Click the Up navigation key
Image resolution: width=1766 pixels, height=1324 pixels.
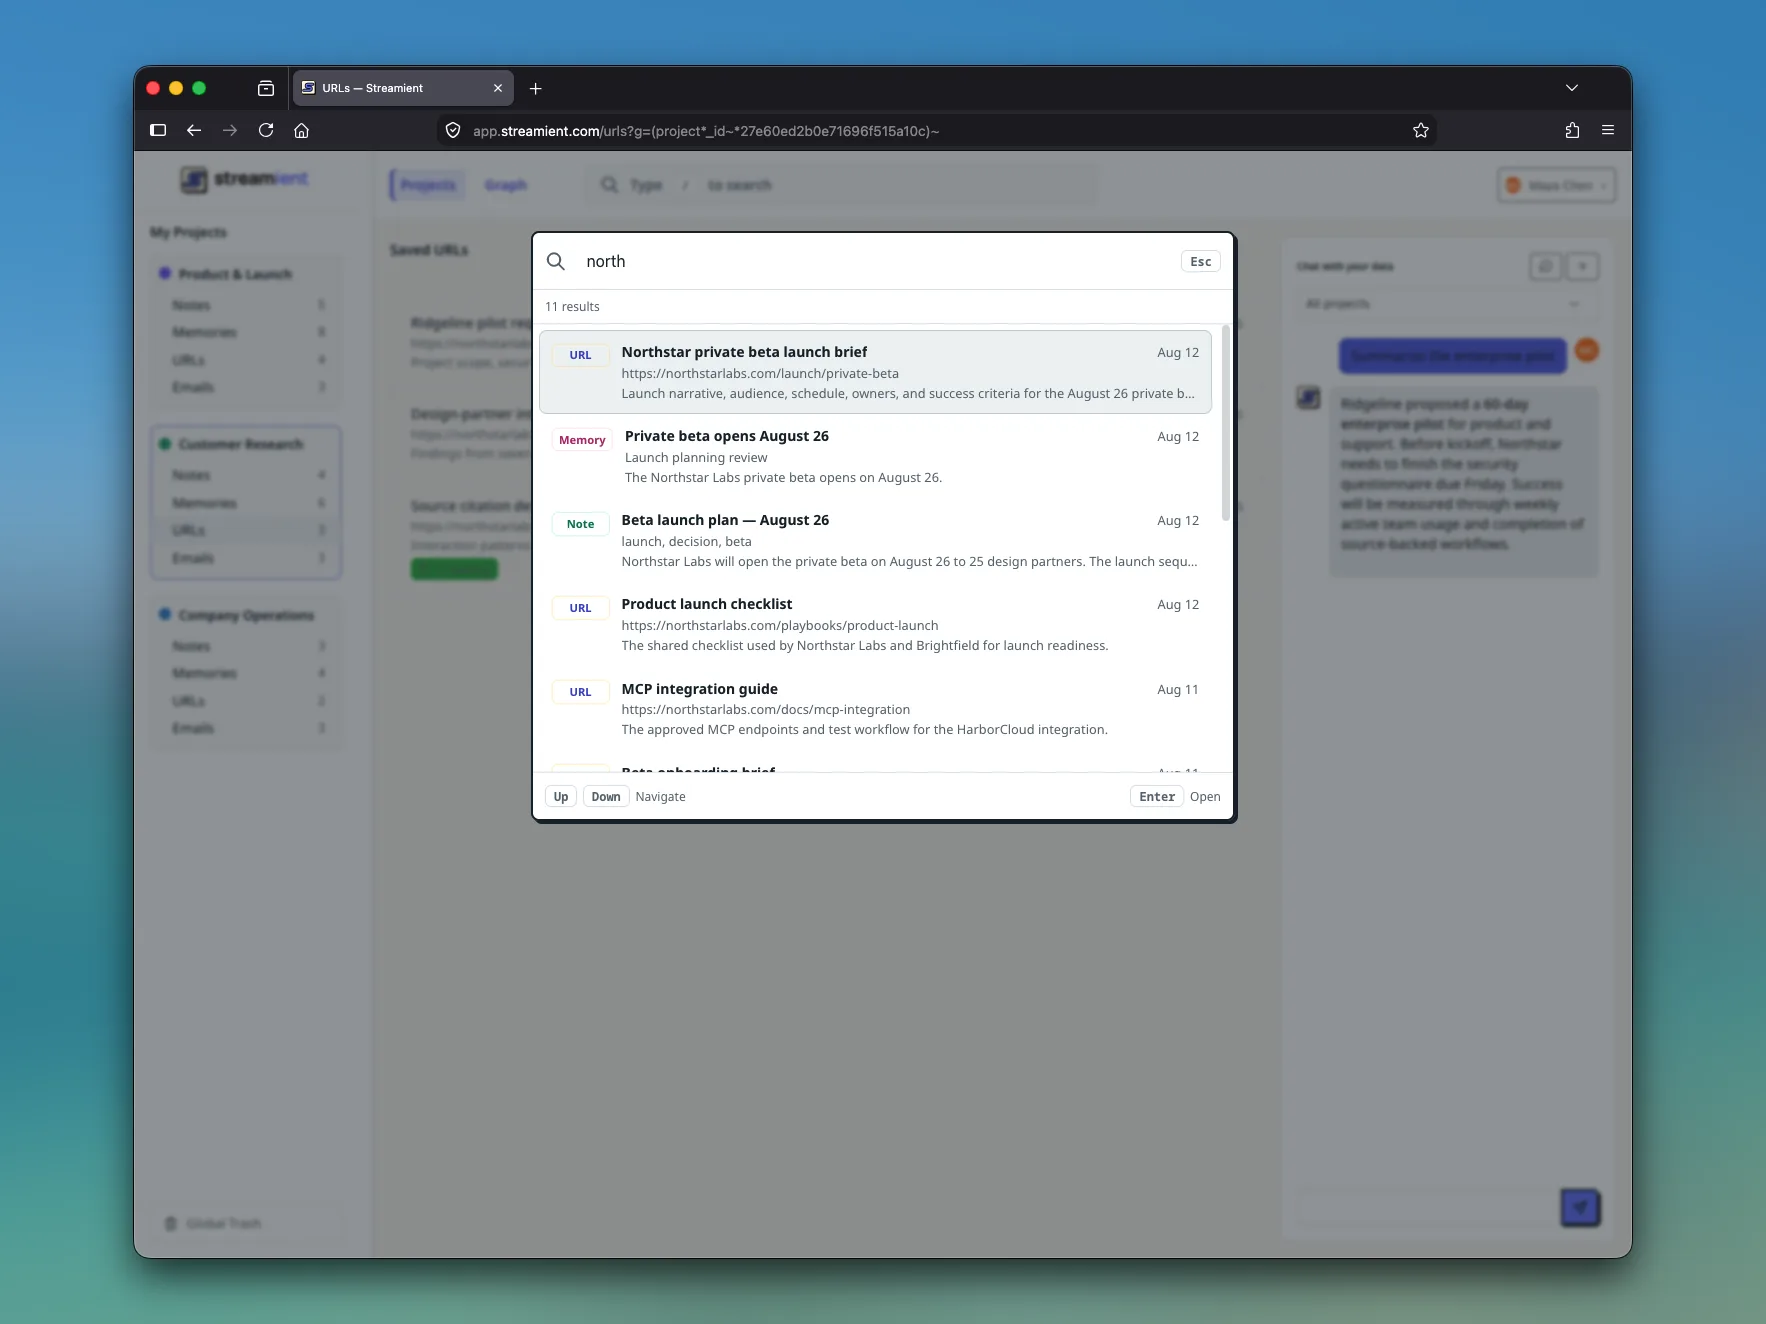[560, 797]
